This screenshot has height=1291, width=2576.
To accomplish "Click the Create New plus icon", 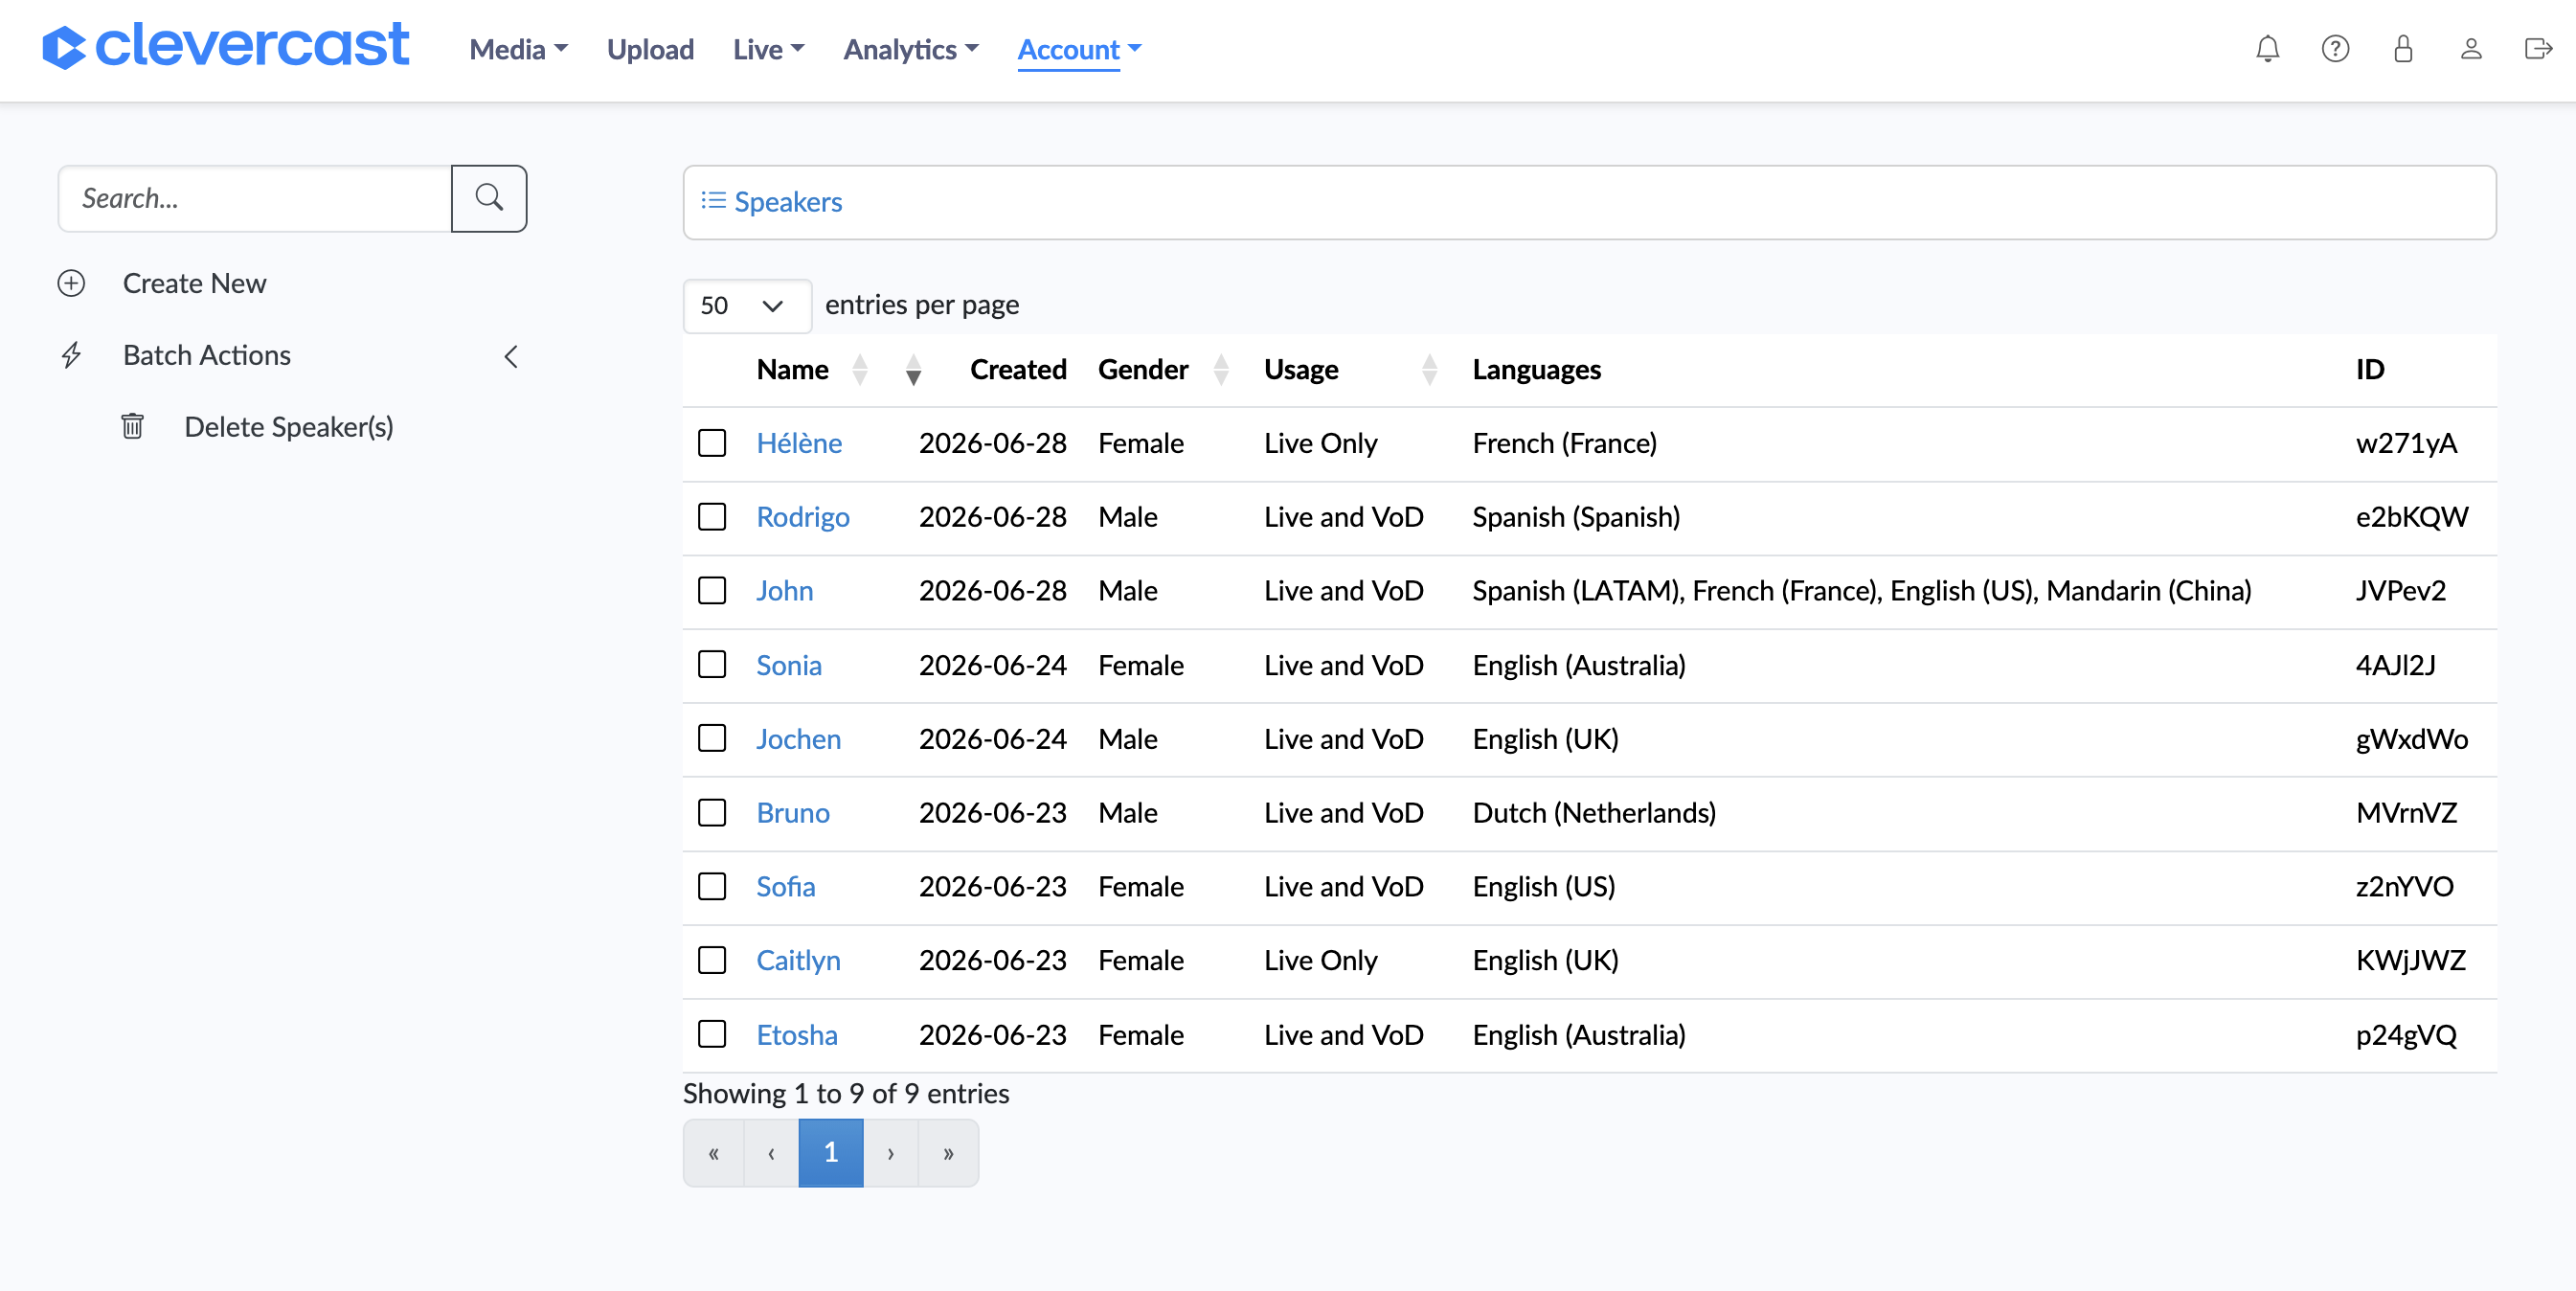I will click(71, 284).
